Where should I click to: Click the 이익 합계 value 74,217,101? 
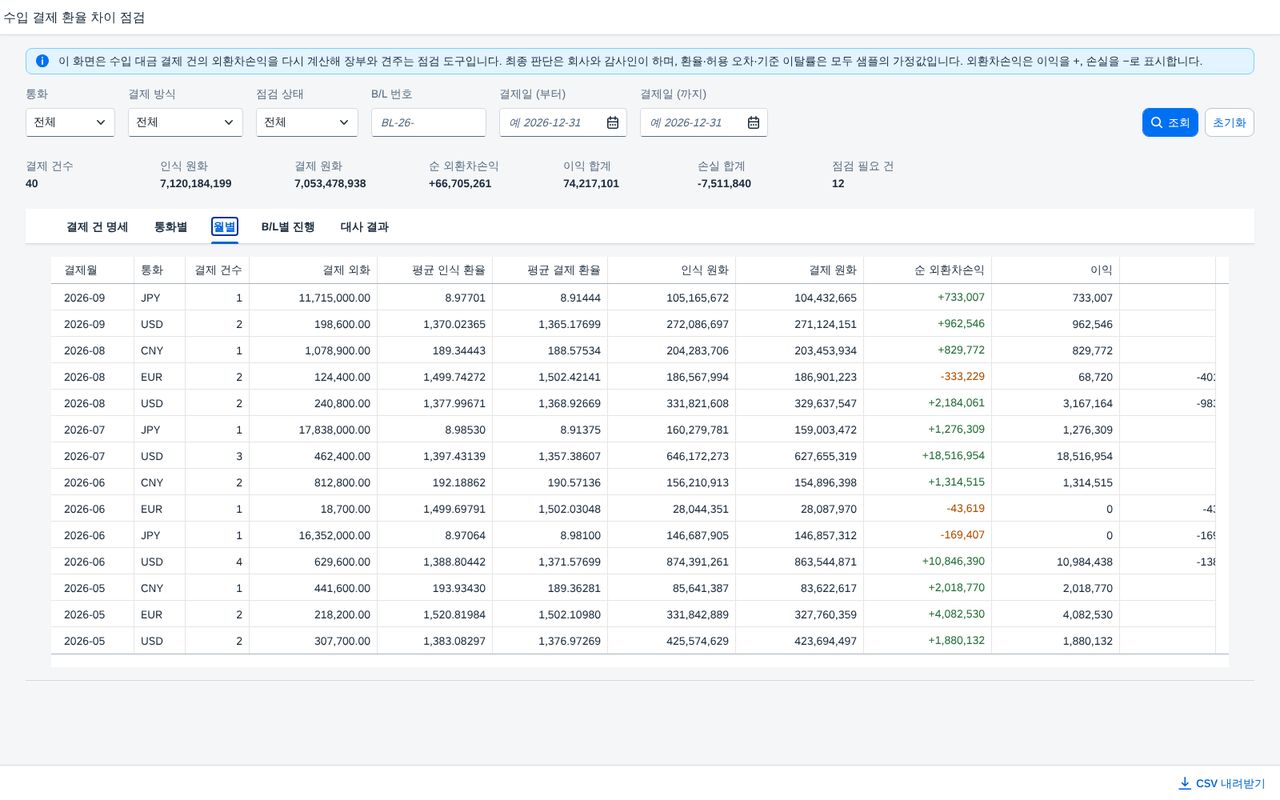coord(591,184)
